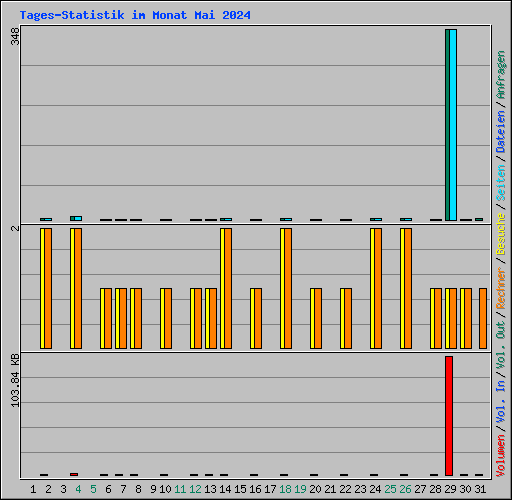The image size is (512, 500).
Task: Click day label '9' on the x-axis
Action: coord(153,489)
